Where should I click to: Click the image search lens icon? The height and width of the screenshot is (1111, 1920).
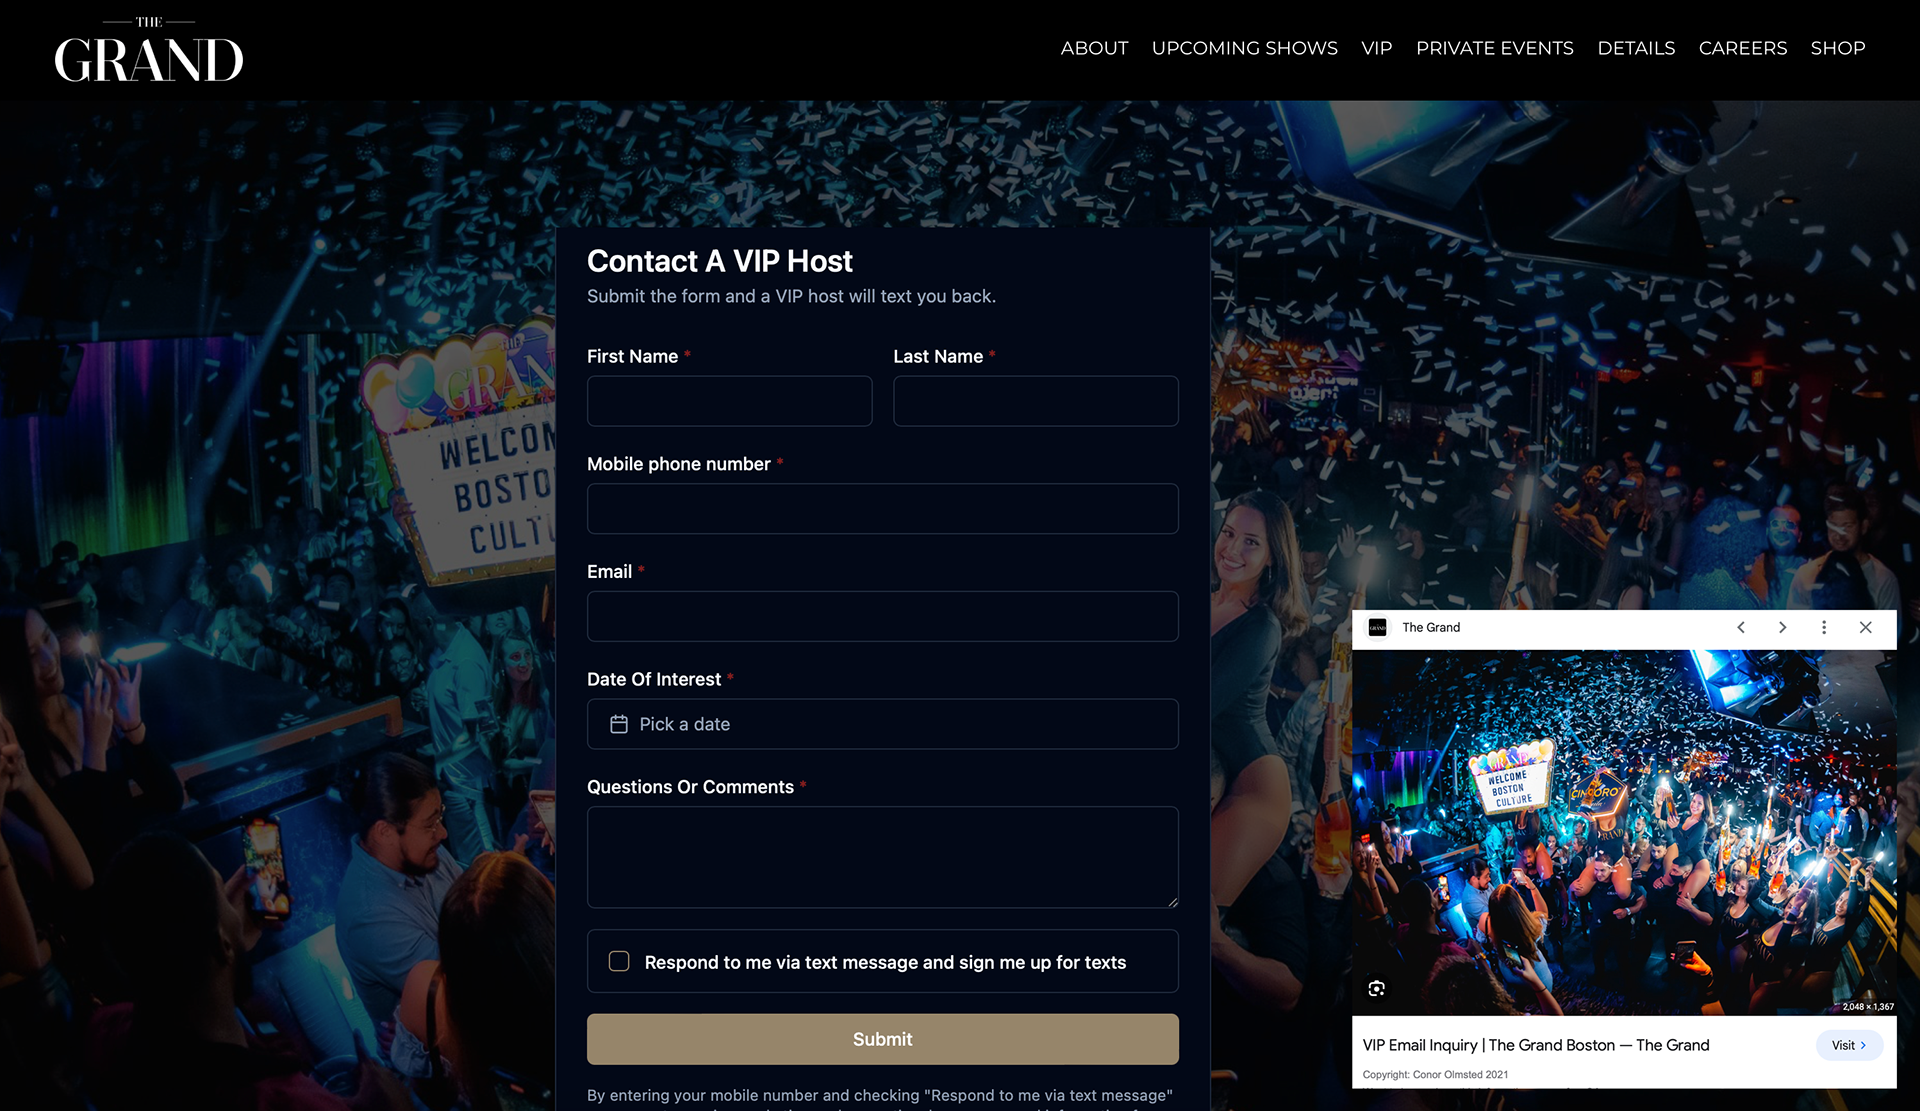(1377, 988)
